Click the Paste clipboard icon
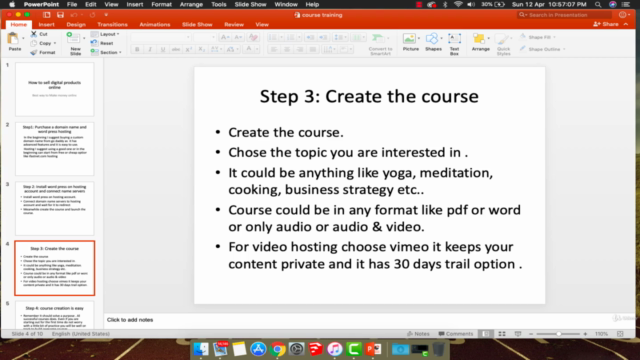Viewport: 640px width, 360px height. pyautogui.click(x=13, y=39)
